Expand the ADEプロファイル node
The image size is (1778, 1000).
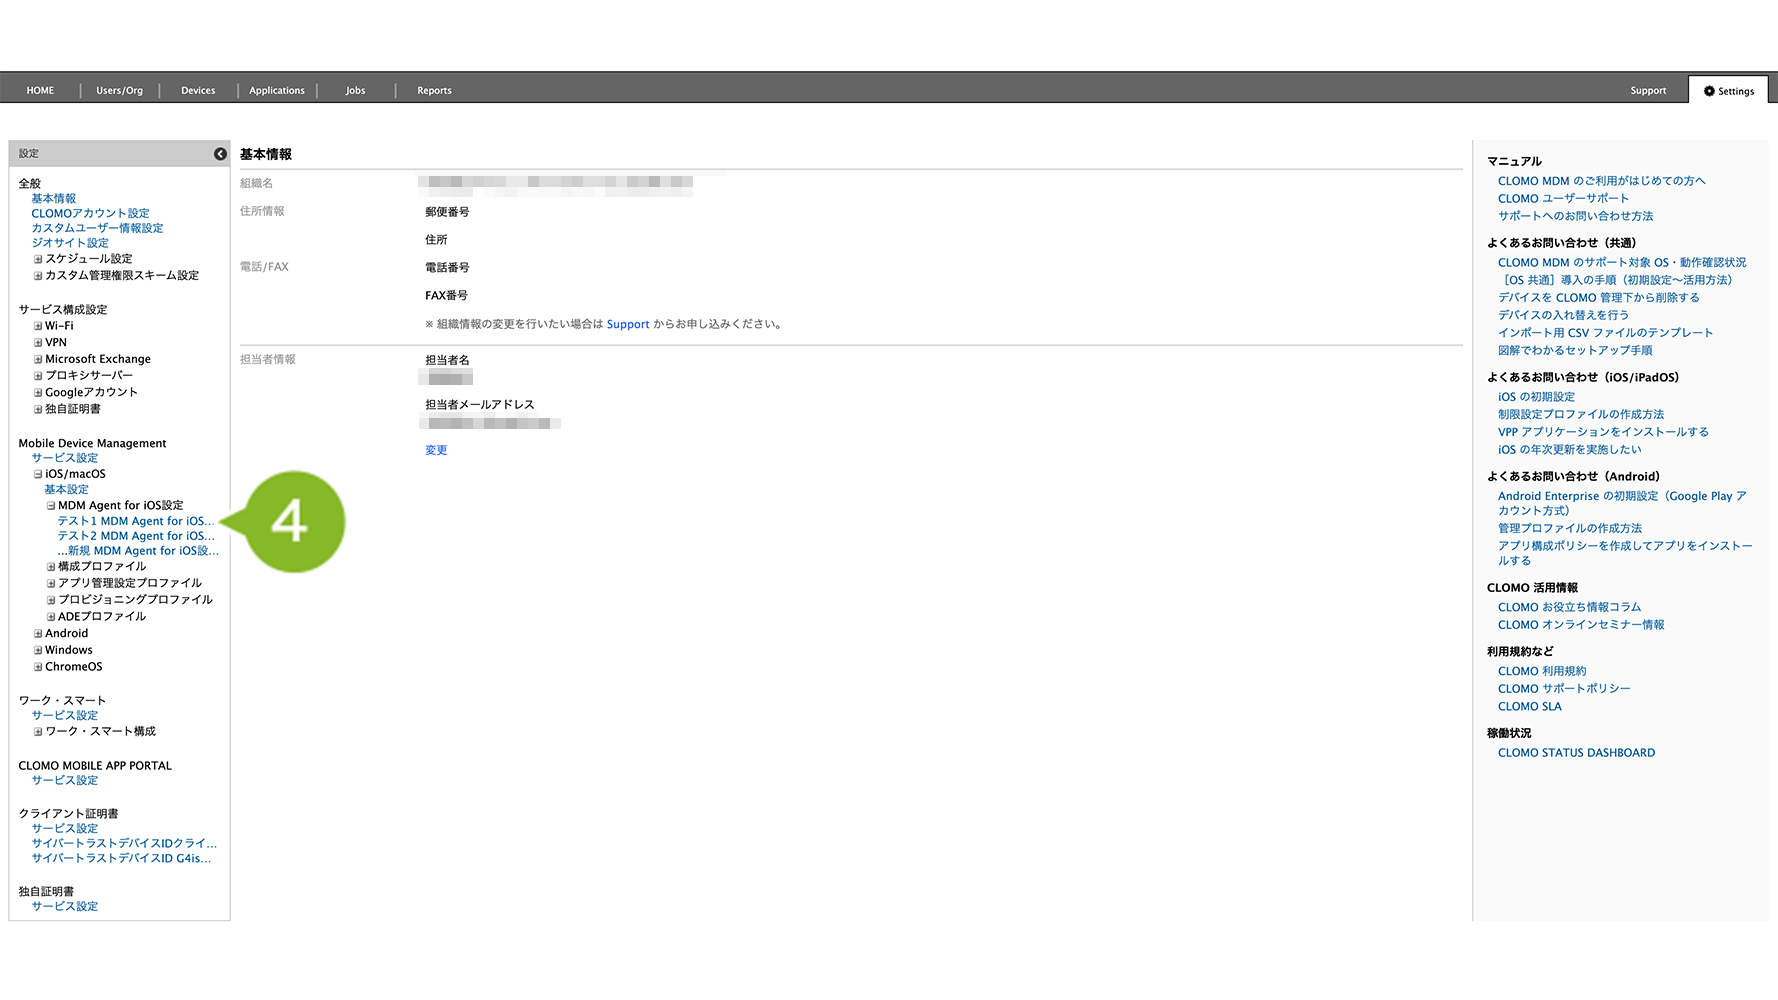[51, 617]
